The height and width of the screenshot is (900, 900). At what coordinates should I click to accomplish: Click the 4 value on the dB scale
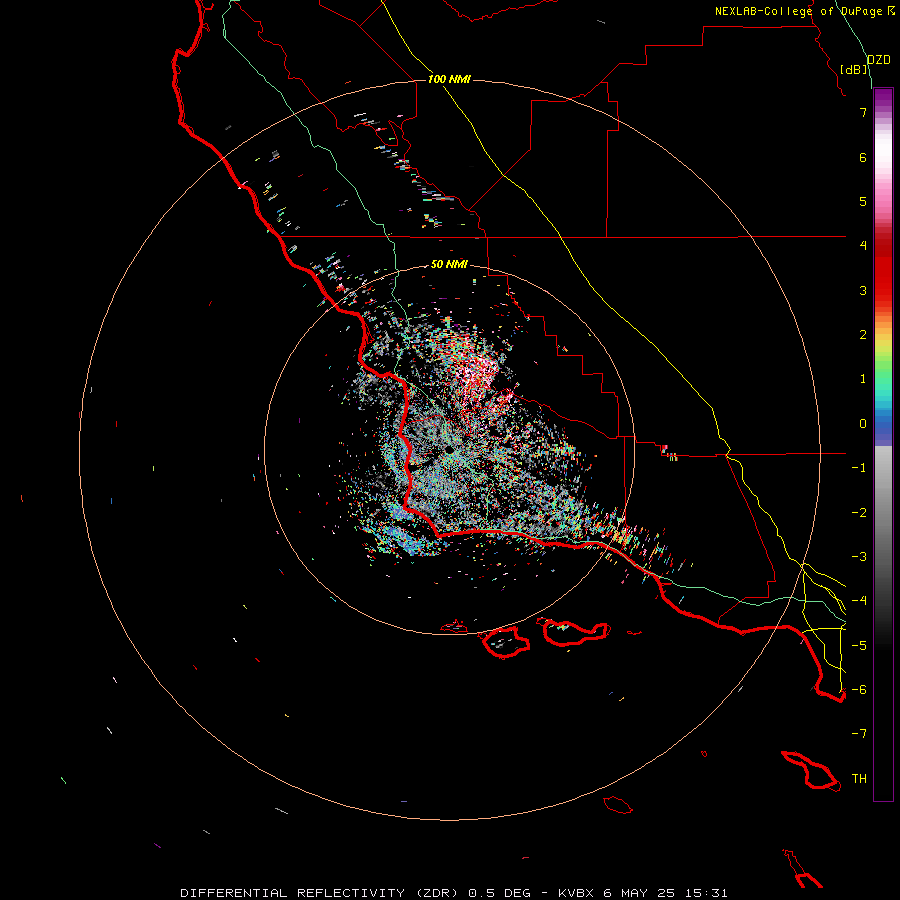tap(863, 246)
